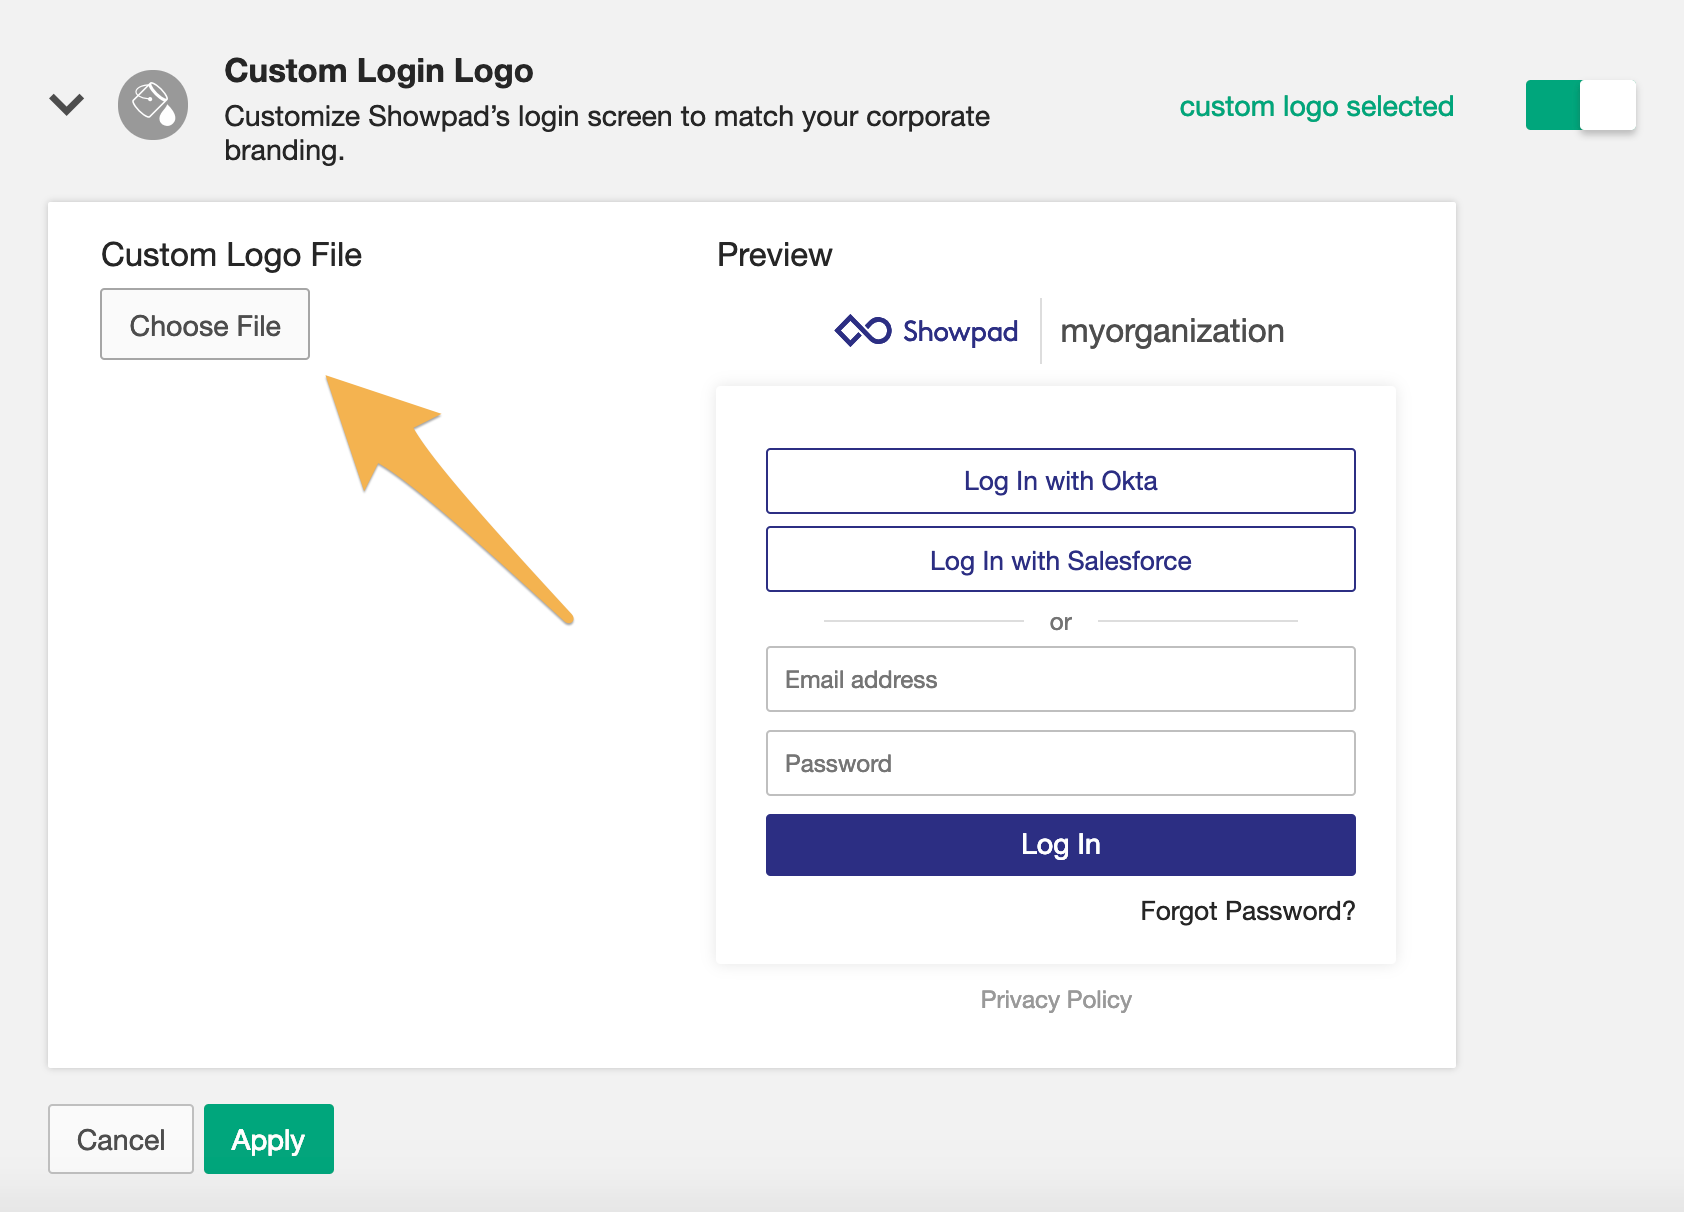Focus the Password input field
The width and height of the screenshot is (1684, 1212).
click(1060, 763)
